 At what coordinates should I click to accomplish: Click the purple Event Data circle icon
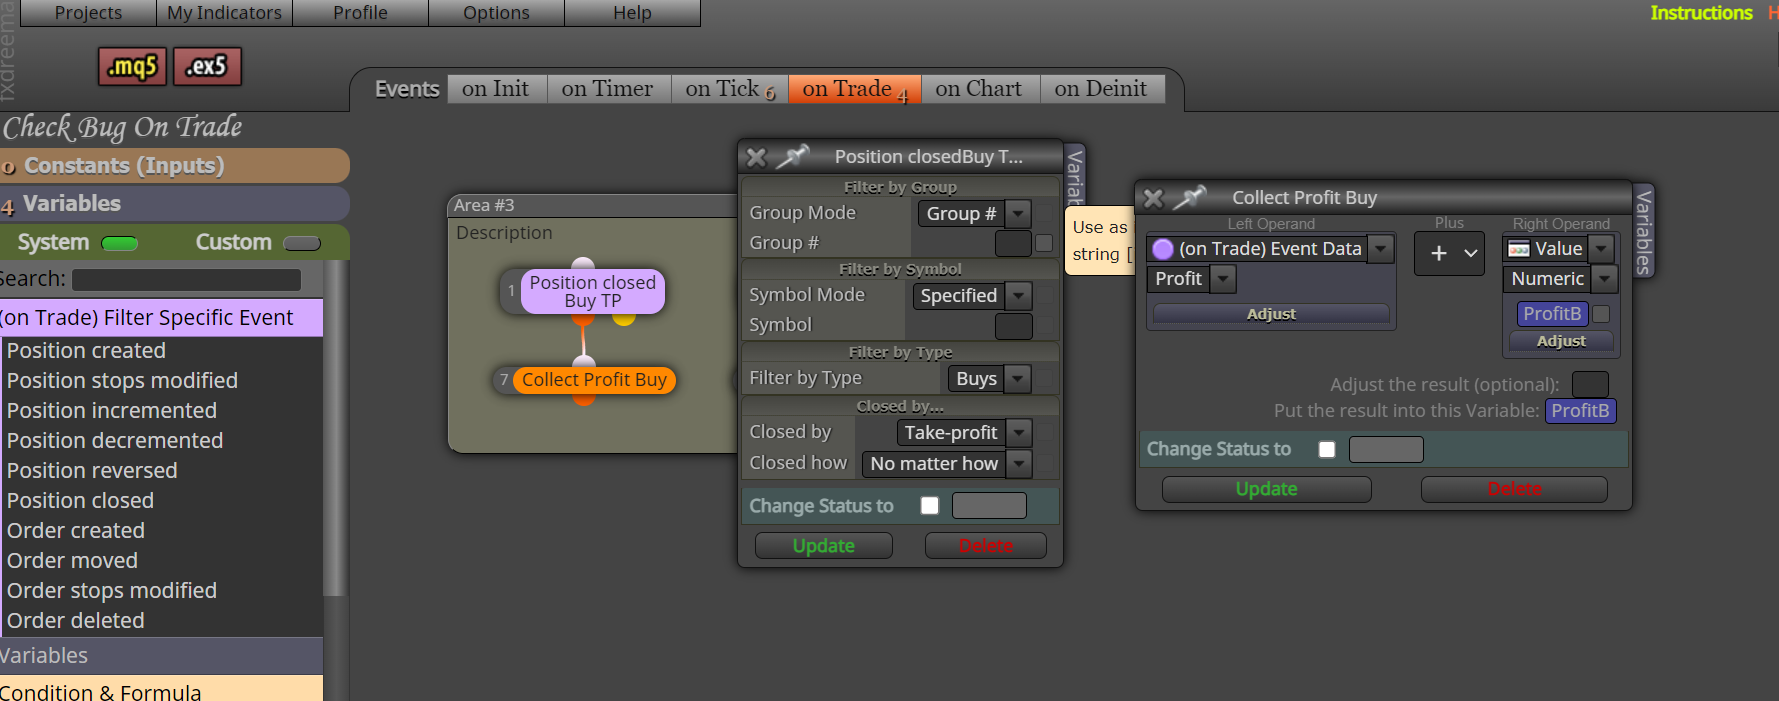(1163, 249)
